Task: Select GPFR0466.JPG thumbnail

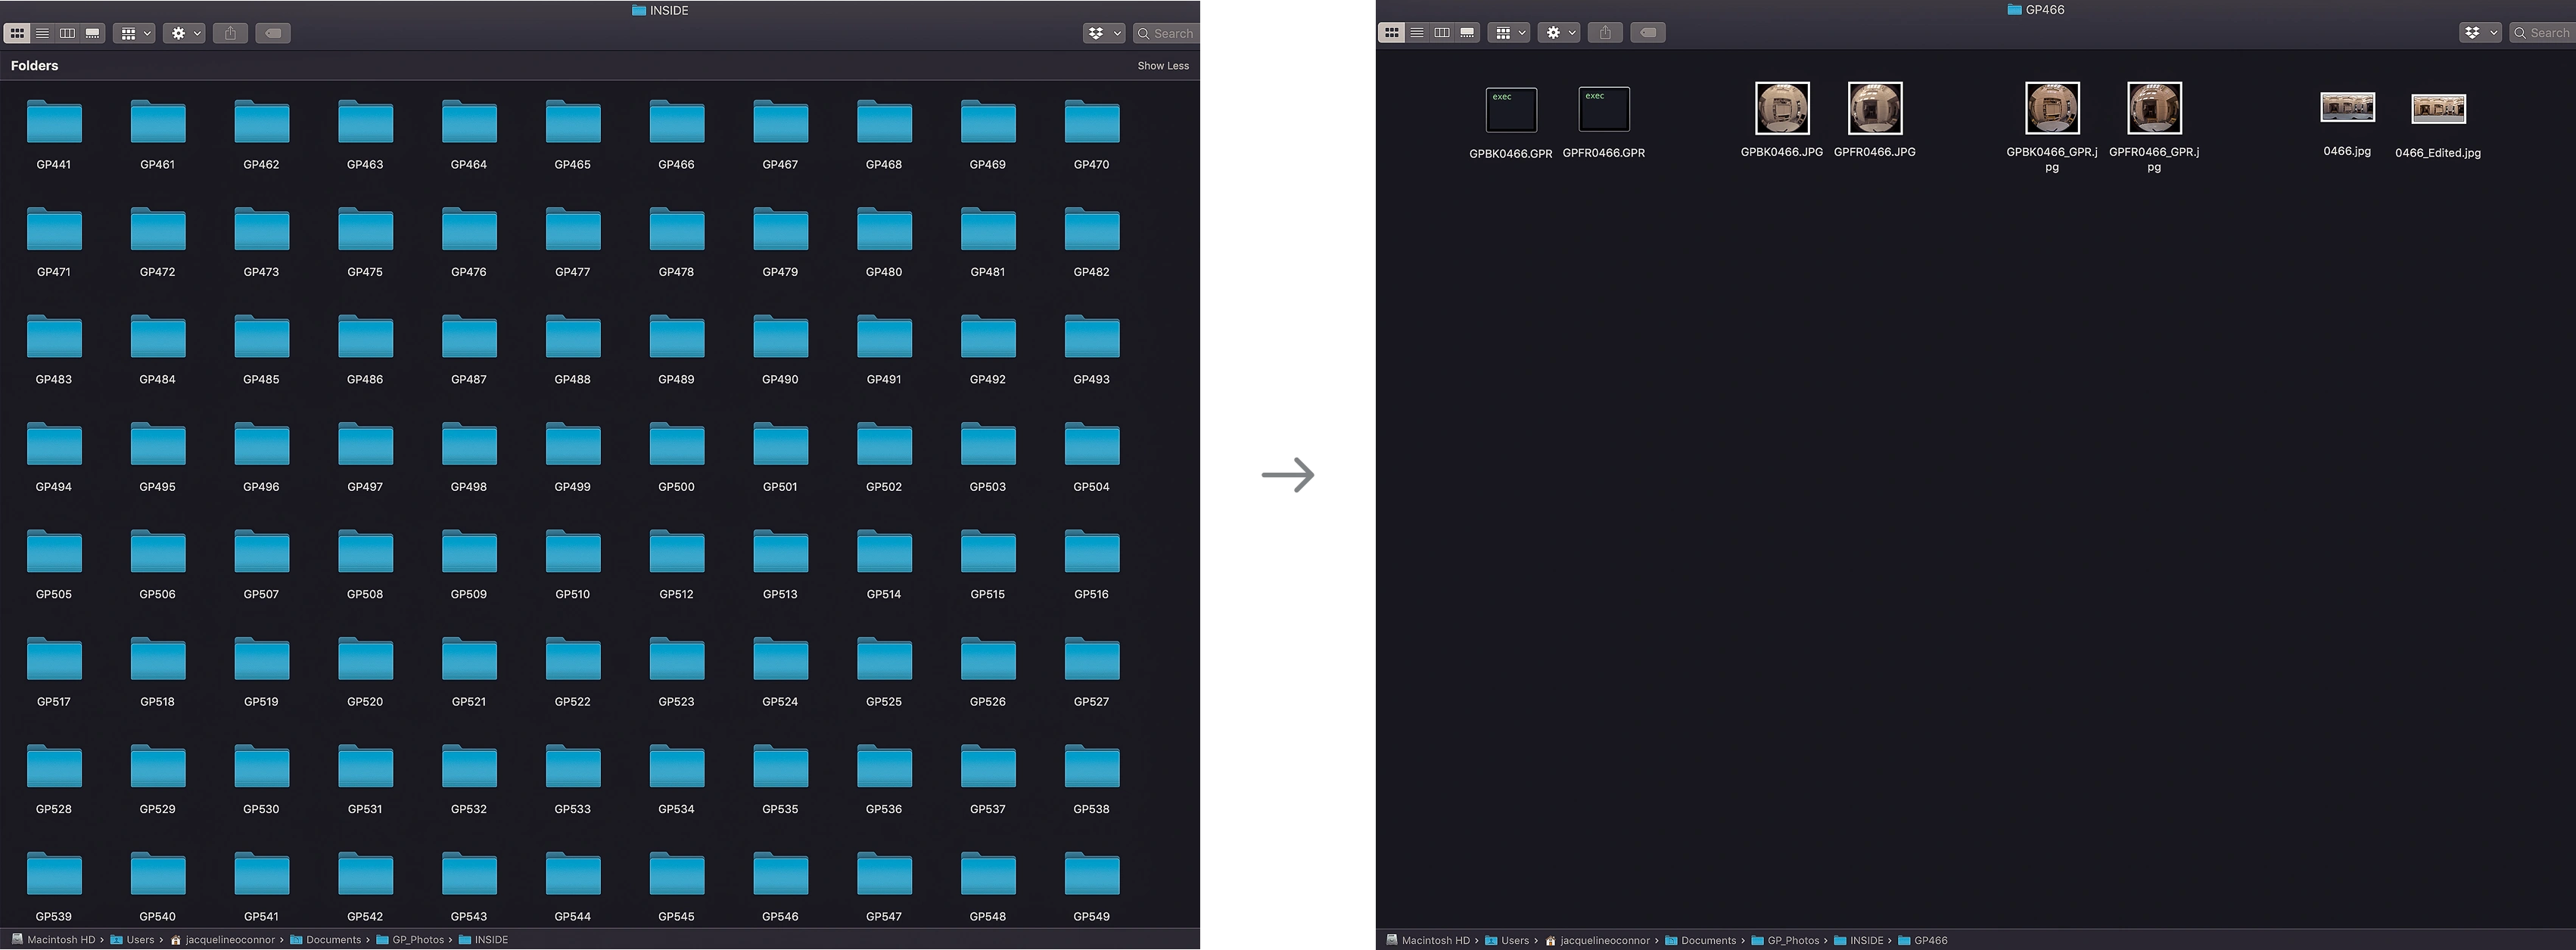Action: tap(1875, 108)
